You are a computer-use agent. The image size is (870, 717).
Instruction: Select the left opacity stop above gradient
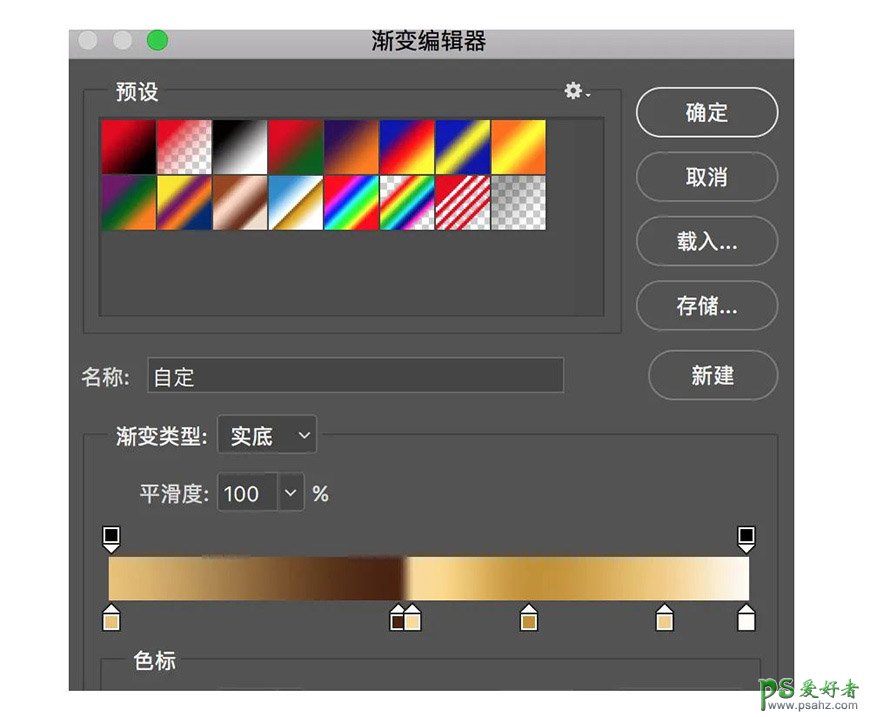tap(112, 539)
